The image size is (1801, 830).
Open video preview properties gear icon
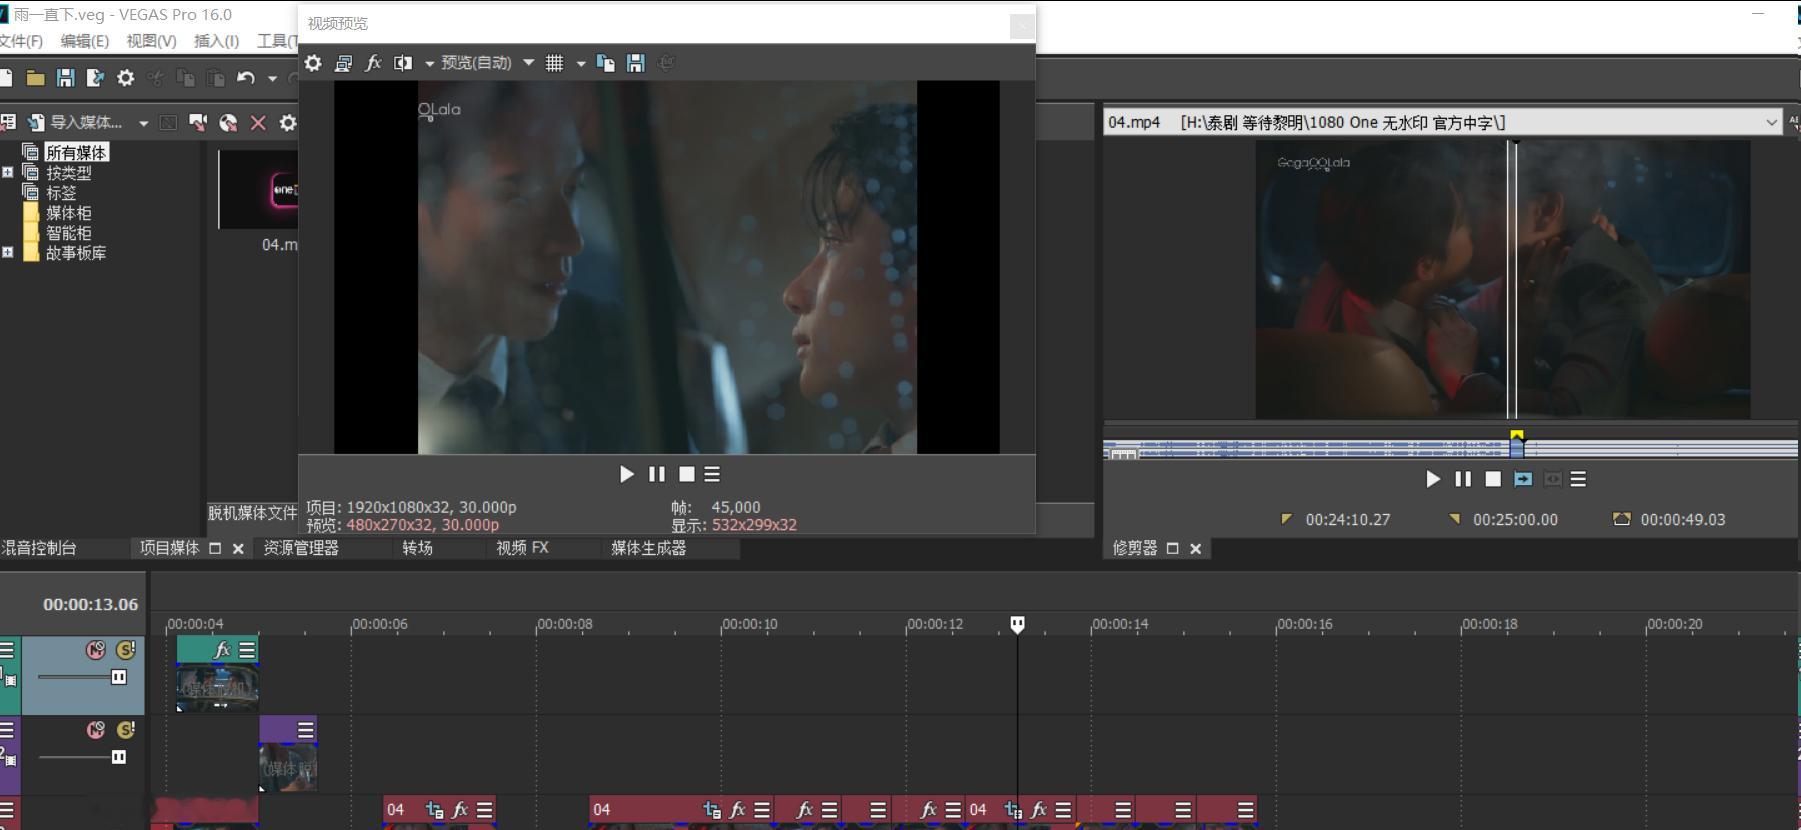pyautogui.click(x=313, y=63)
